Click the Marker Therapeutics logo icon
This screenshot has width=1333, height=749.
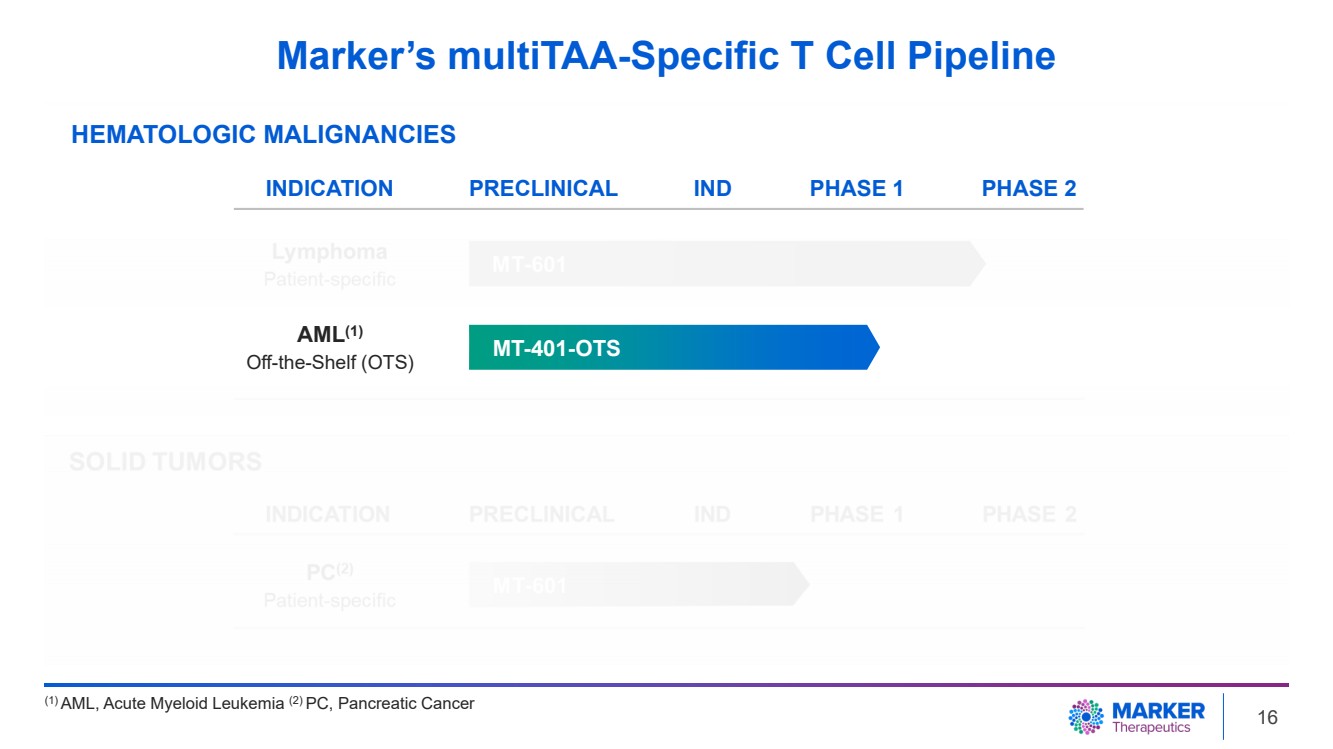coord(1086,717)
